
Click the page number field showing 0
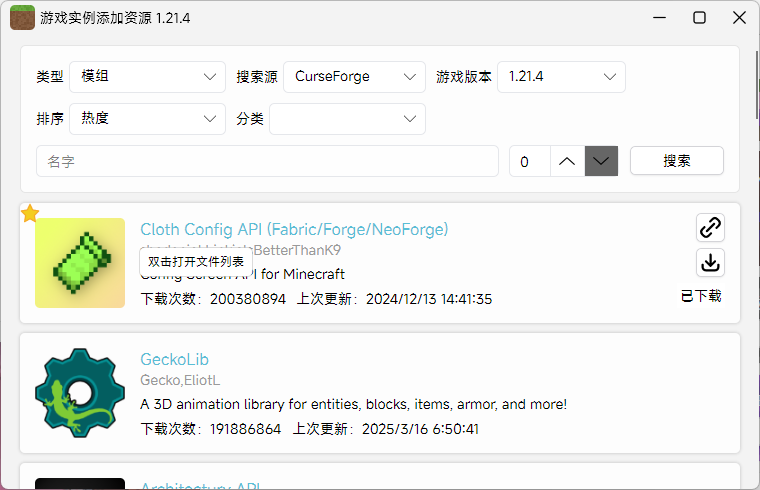pyautogui.click(x=530, y=161)
